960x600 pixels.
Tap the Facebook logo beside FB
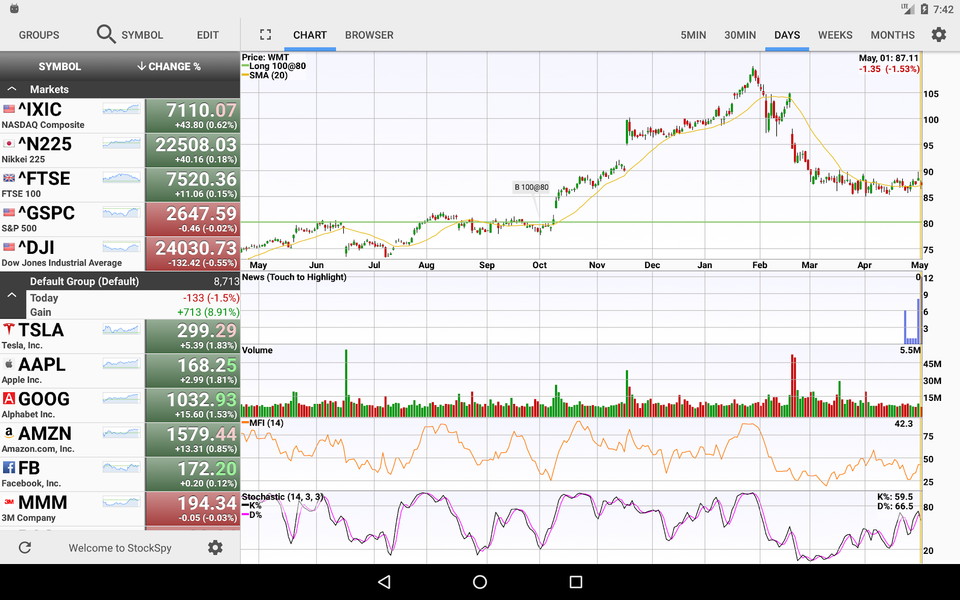click(11, 467)
